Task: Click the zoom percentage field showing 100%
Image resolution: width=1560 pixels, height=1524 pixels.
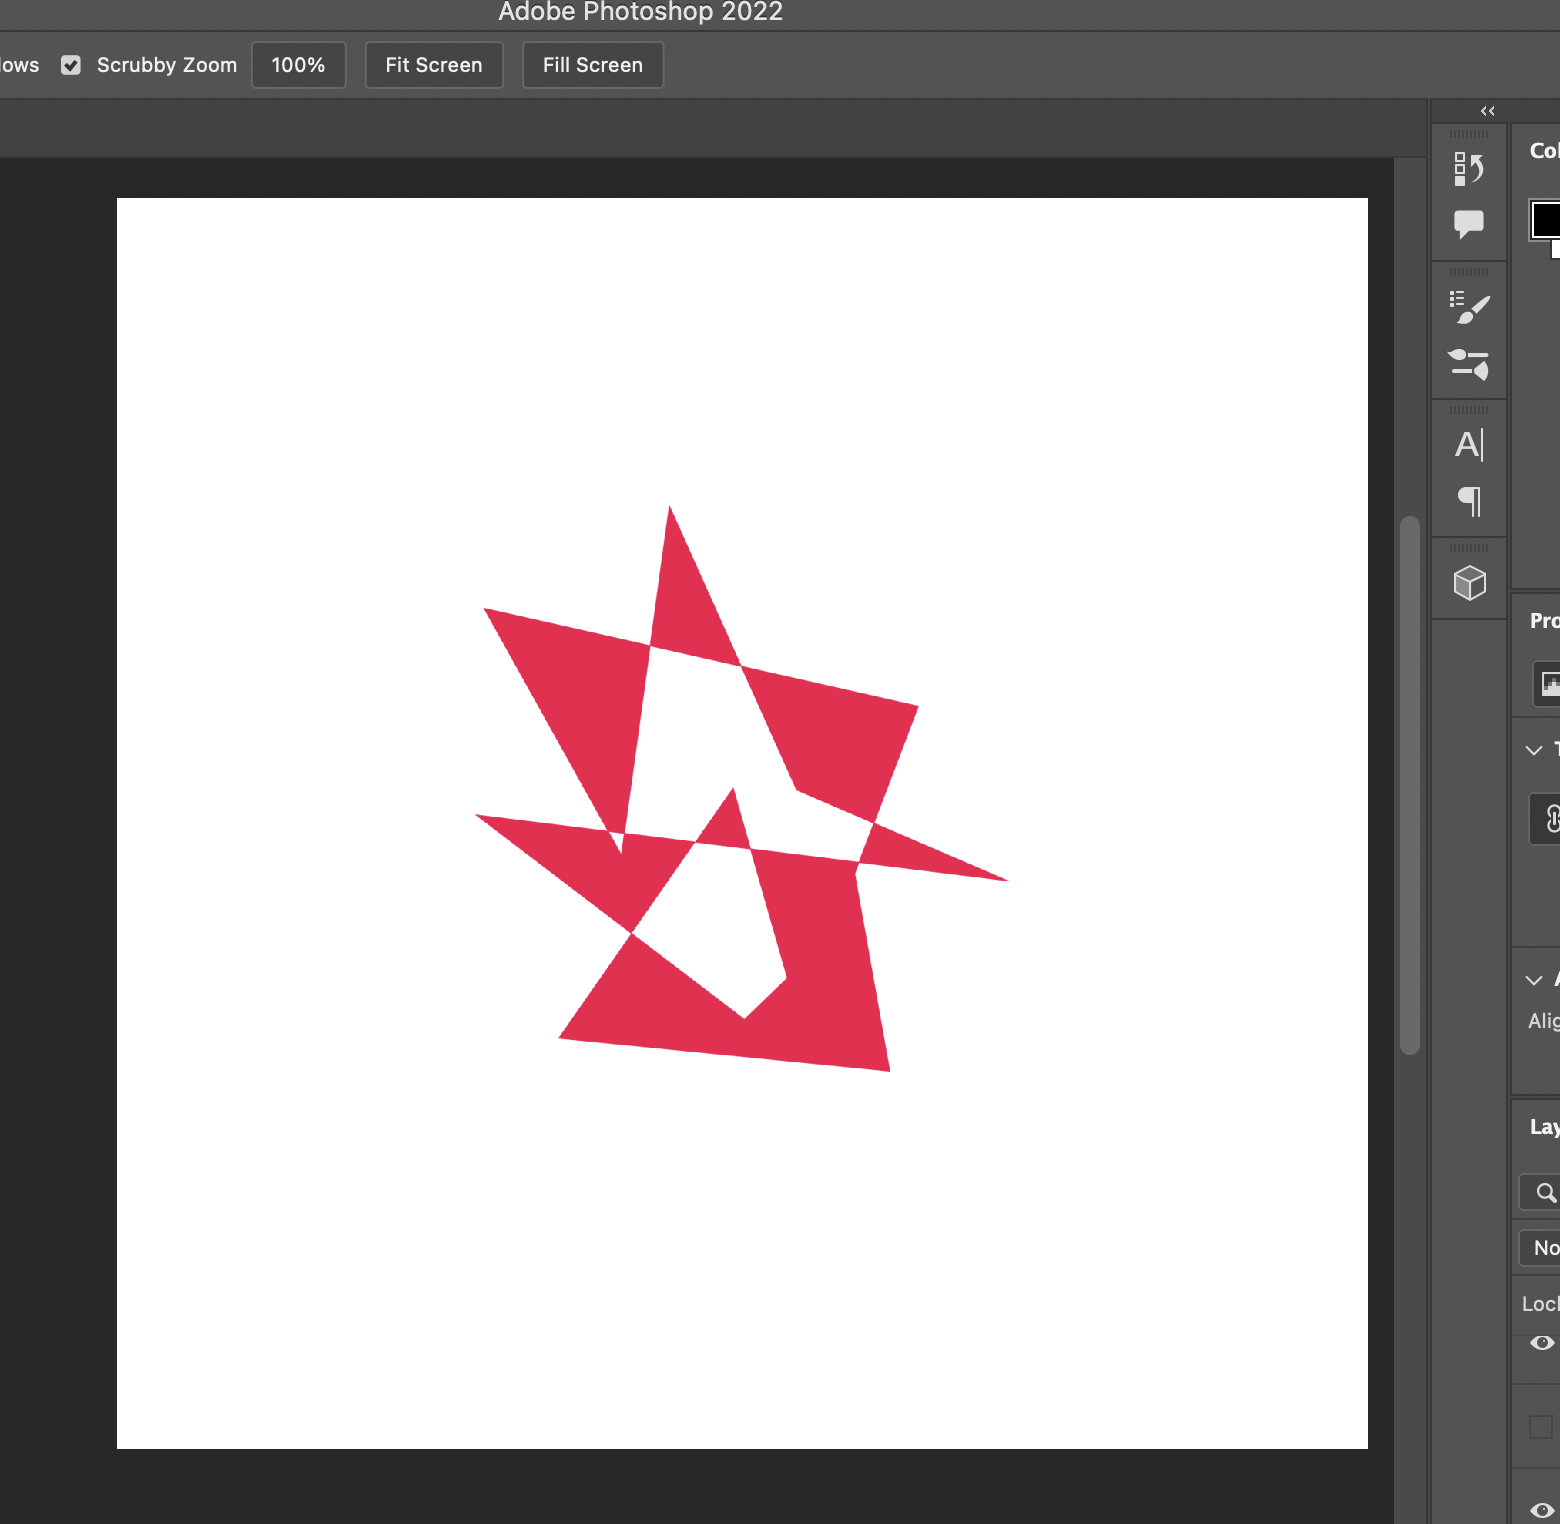Action: [298, 64]
